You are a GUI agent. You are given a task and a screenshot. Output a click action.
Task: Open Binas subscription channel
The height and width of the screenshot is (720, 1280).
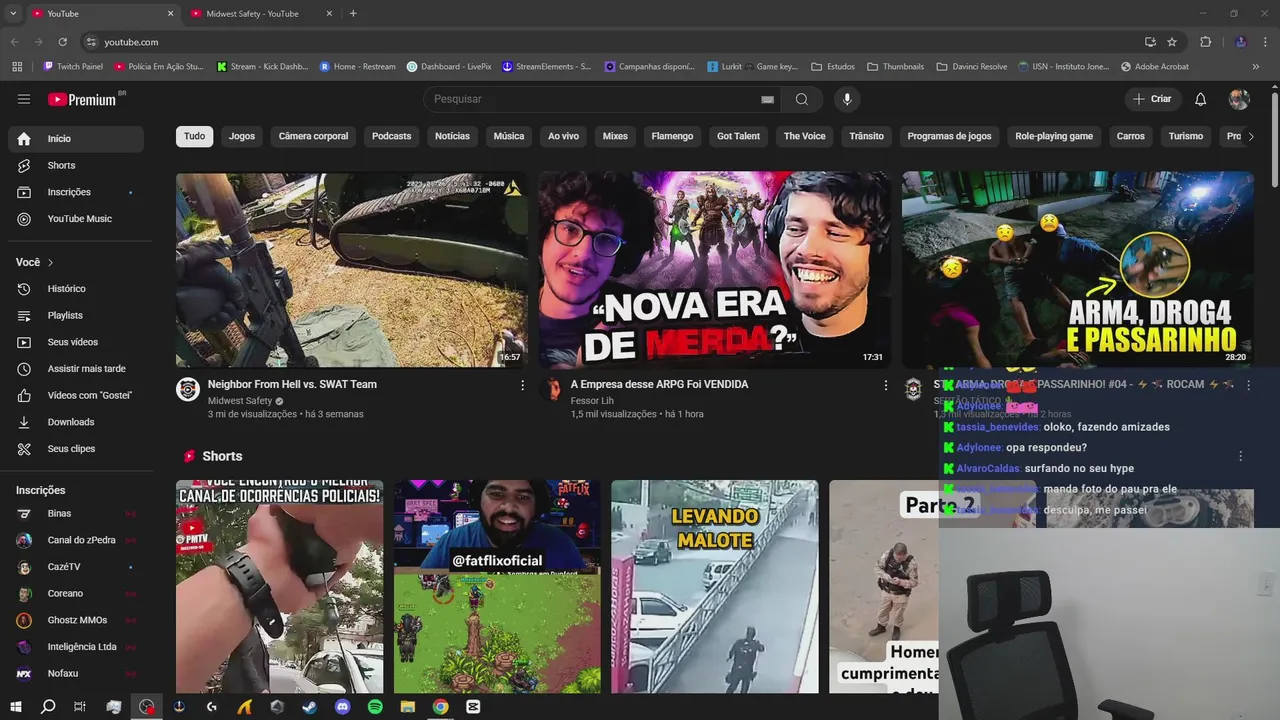76,513
